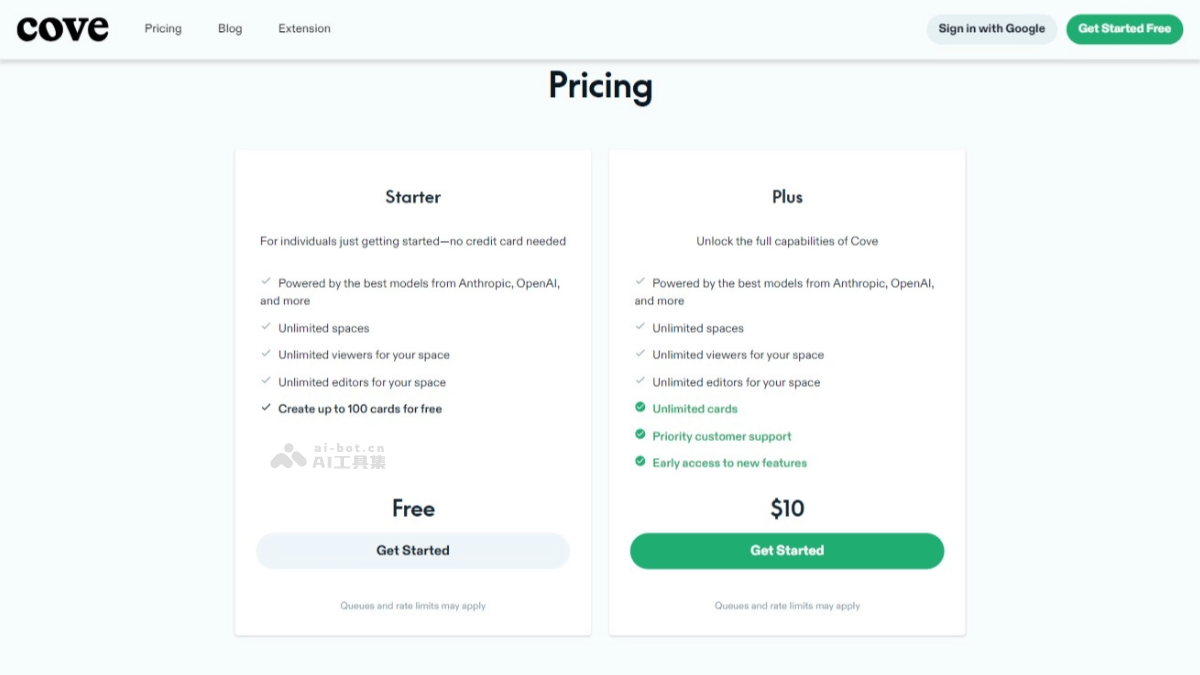This screenshot has height=675, width=1200.
Task: Click checkmark by Starter Unlimited viewers
Action: click(266, 354)
